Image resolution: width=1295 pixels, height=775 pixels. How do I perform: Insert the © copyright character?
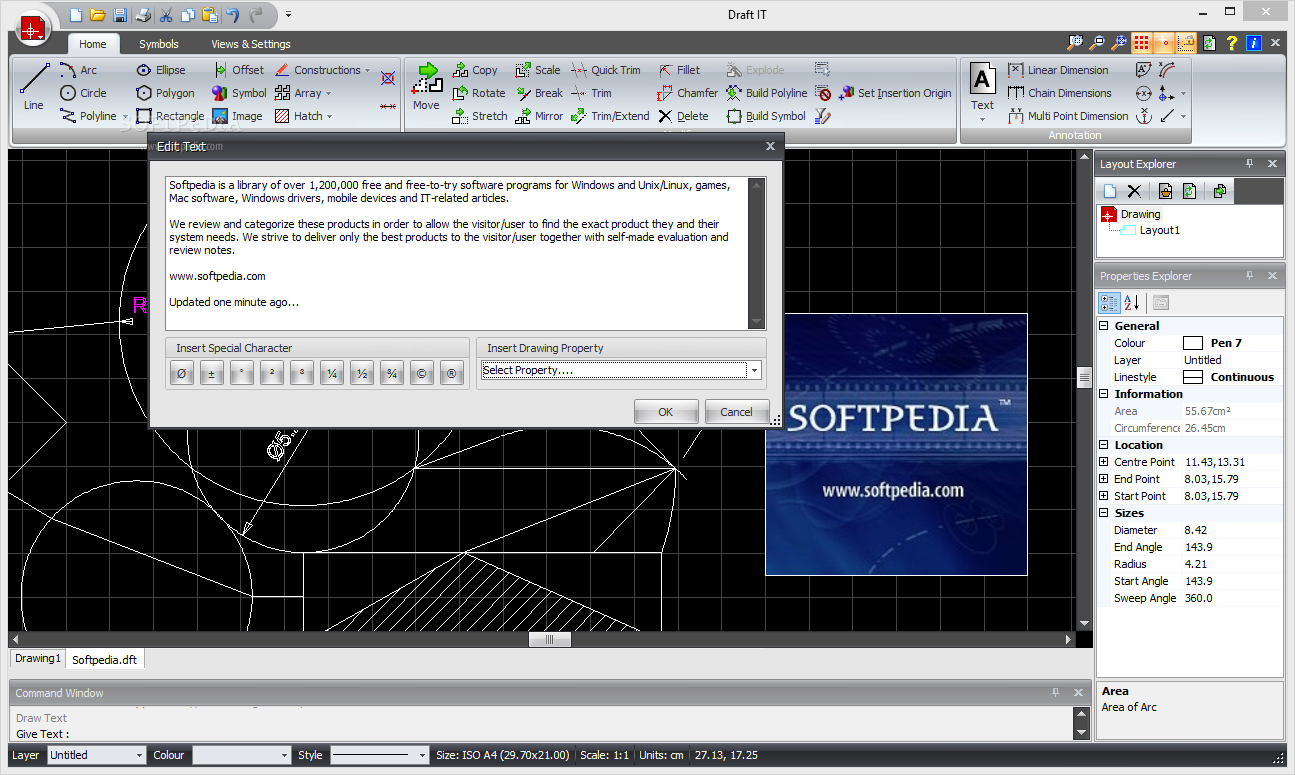(422, 374)
